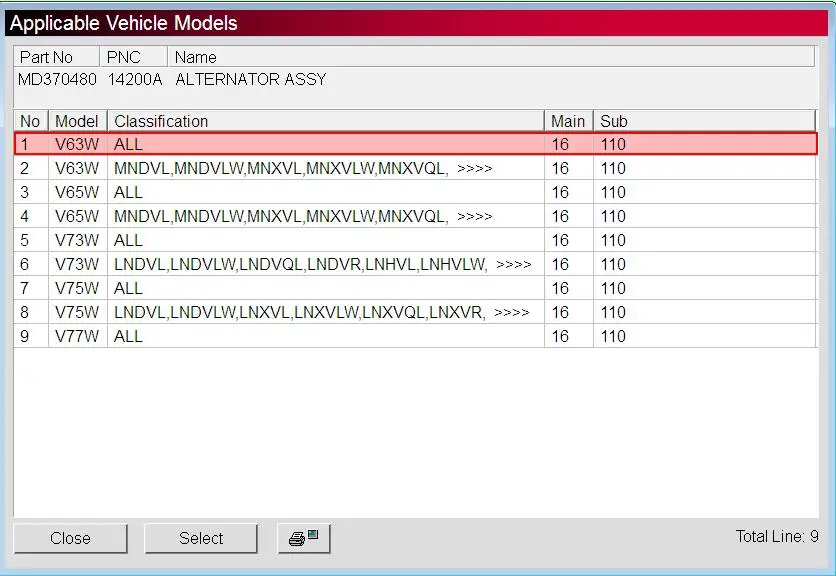The width and height of the screenshot is (836, 576).
Task: Sort by the No column header
Action: [31, 121]
